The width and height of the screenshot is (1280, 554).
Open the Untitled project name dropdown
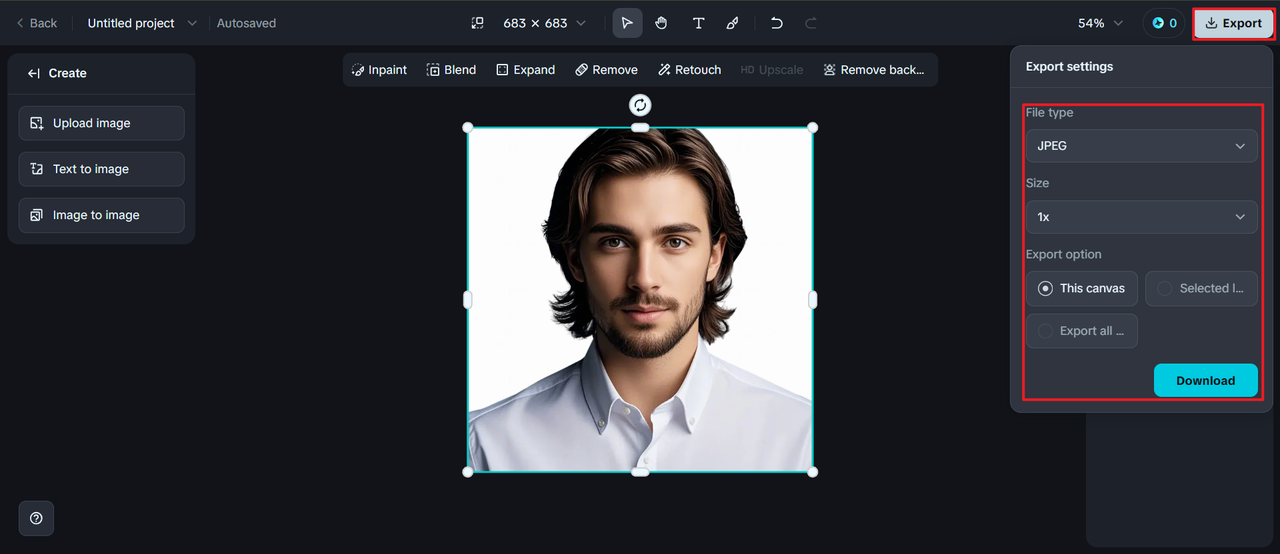pos(142,23)
